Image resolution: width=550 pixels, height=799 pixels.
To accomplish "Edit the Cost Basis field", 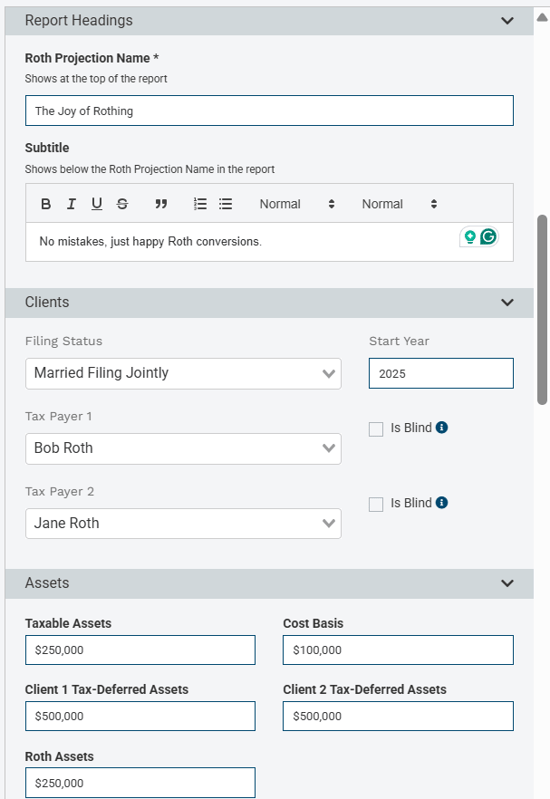I will click(x=398, y=650).
